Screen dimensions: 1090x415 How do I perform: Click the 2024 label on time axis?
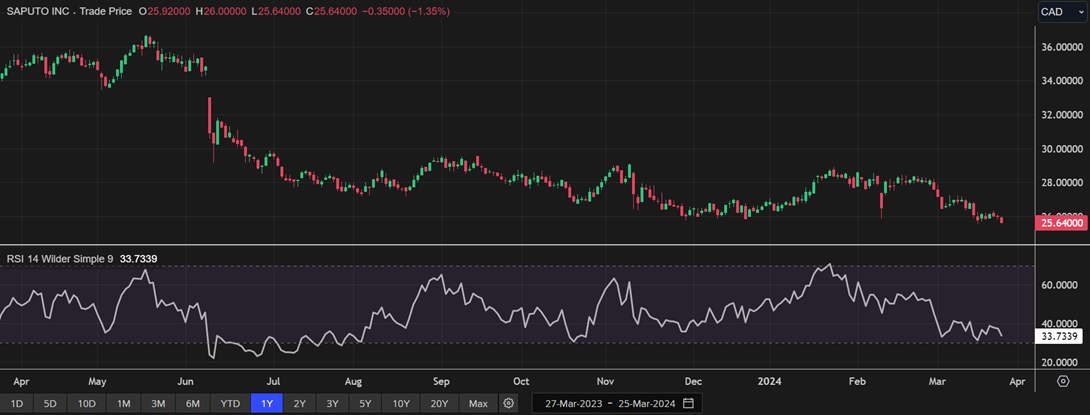pos(770,382)
